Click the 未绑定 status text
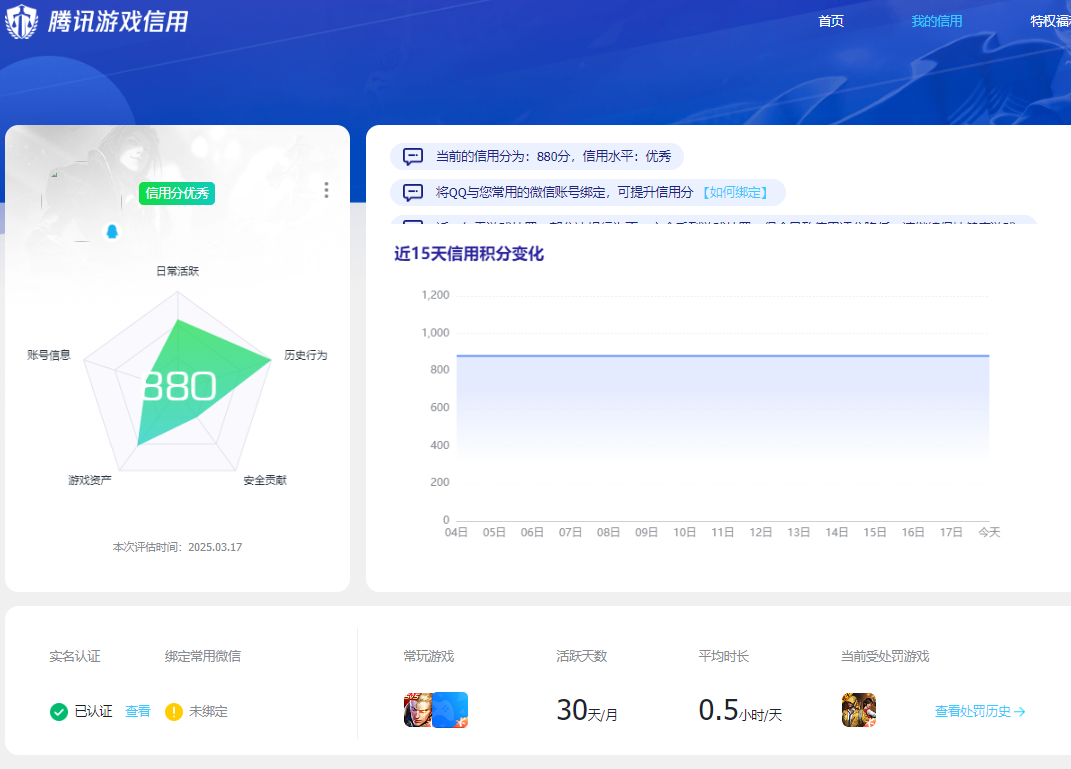This screenshot has width=1071, height=769. pyautogui.click(x=208, y=712)
